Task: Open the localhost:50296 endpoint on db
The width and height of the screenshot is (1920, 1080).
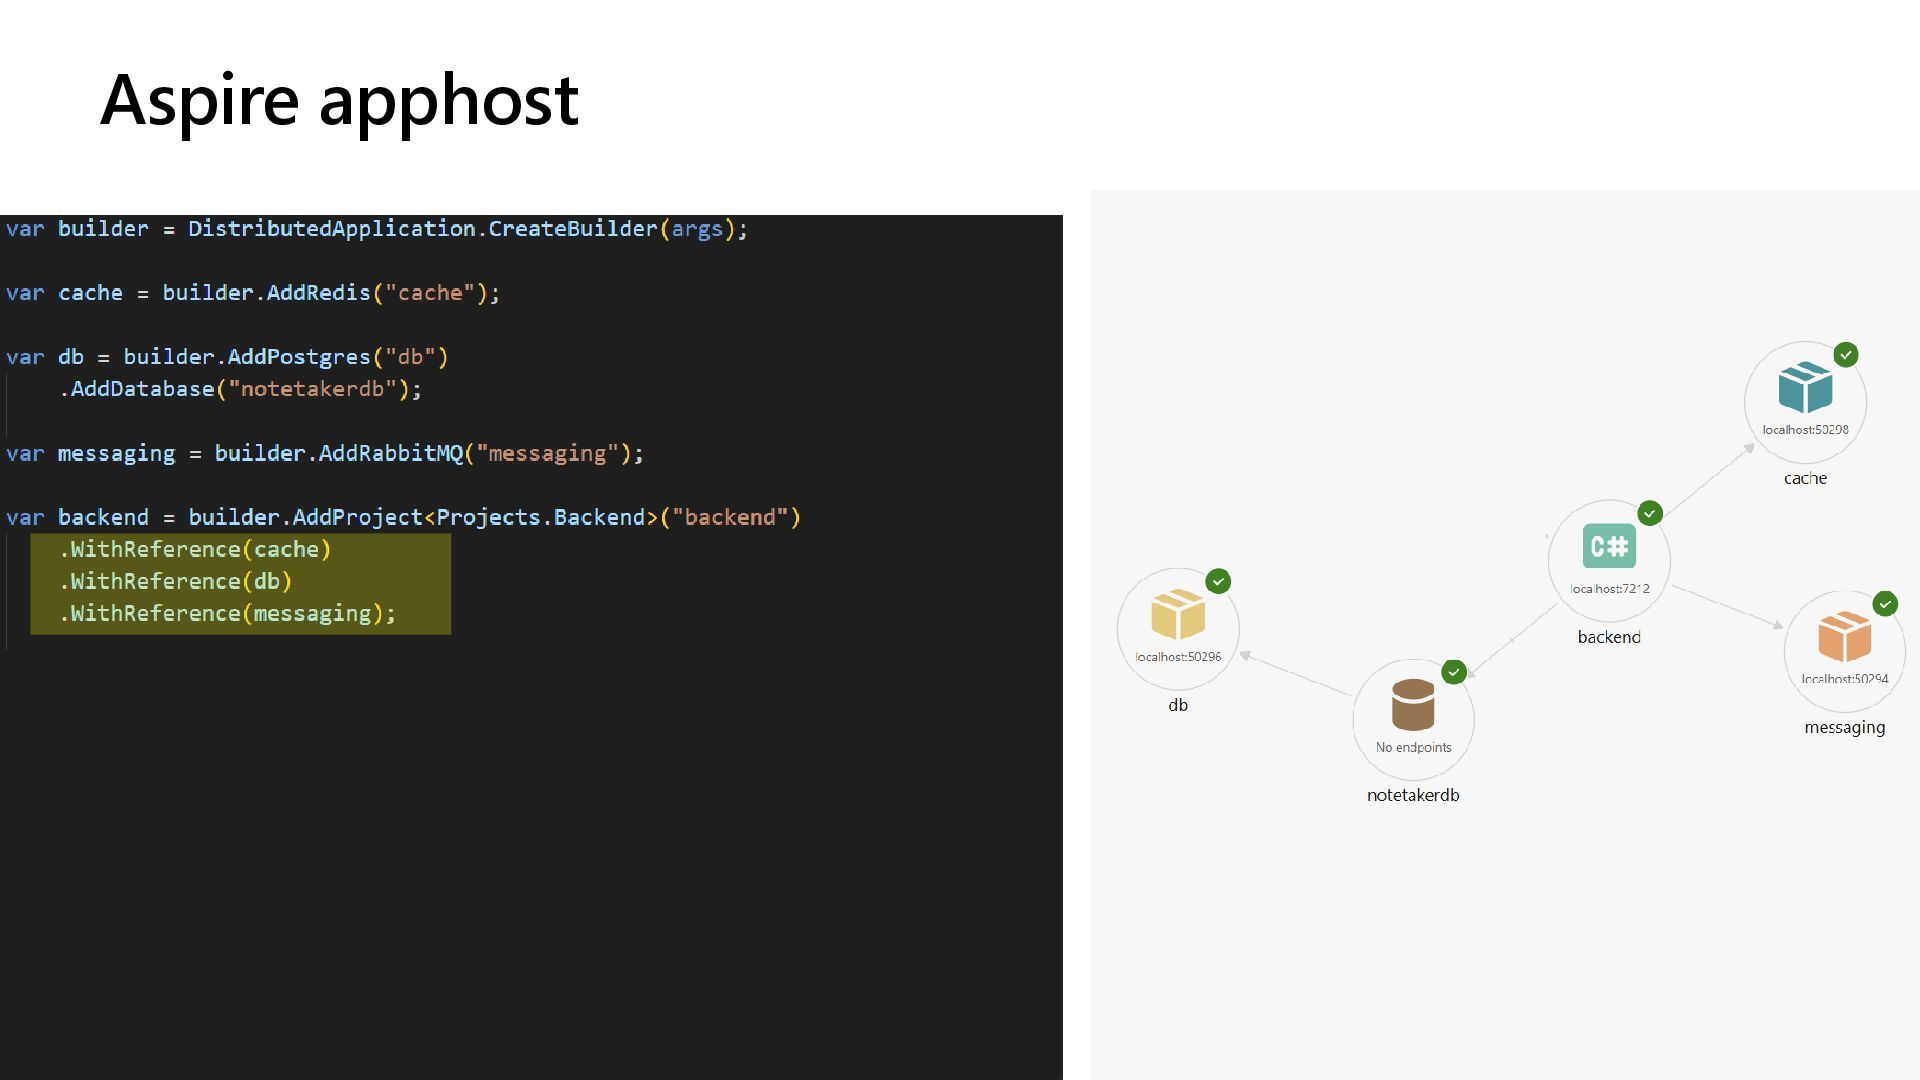Action: 1178,657
